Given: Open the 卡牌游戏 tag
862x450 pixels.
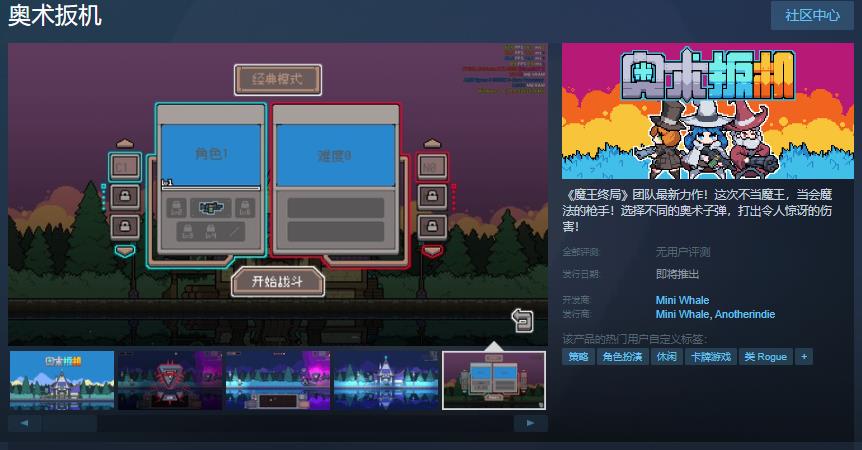Looking at the screenshot, I should click(x=710, y=356).
